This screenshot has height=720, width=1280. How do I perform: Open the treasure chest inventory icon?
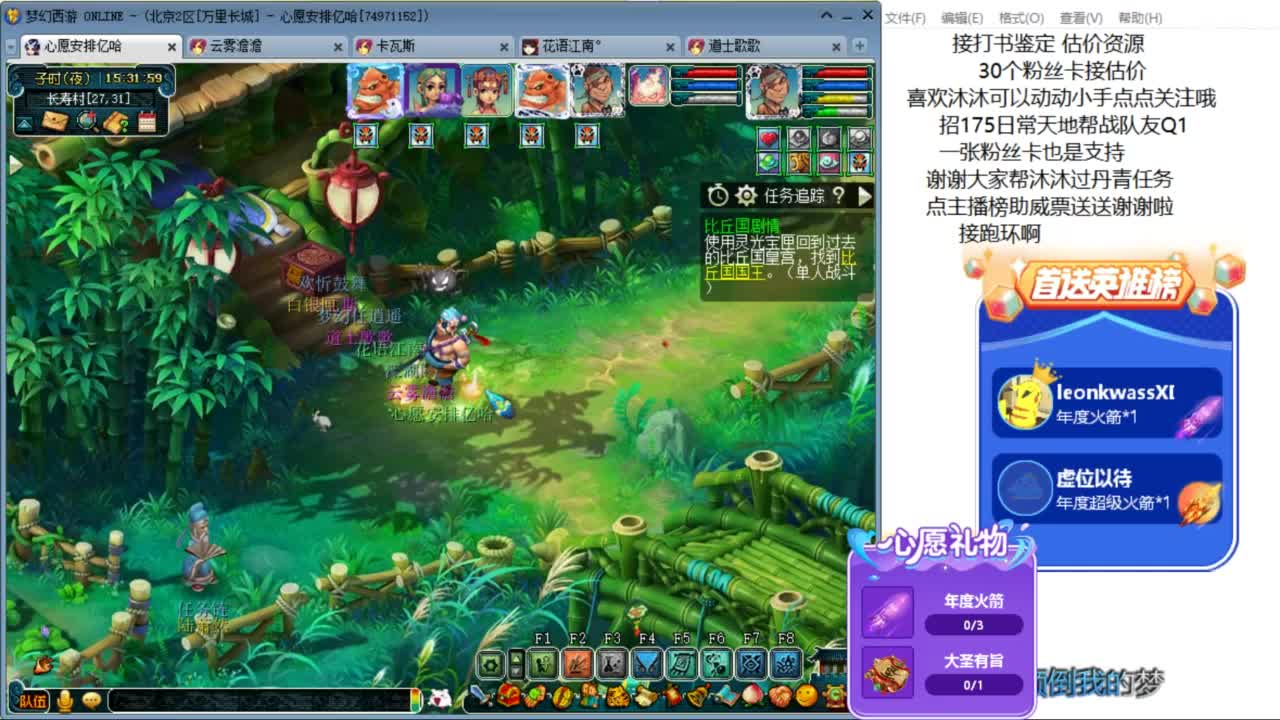tap(509, 694)
